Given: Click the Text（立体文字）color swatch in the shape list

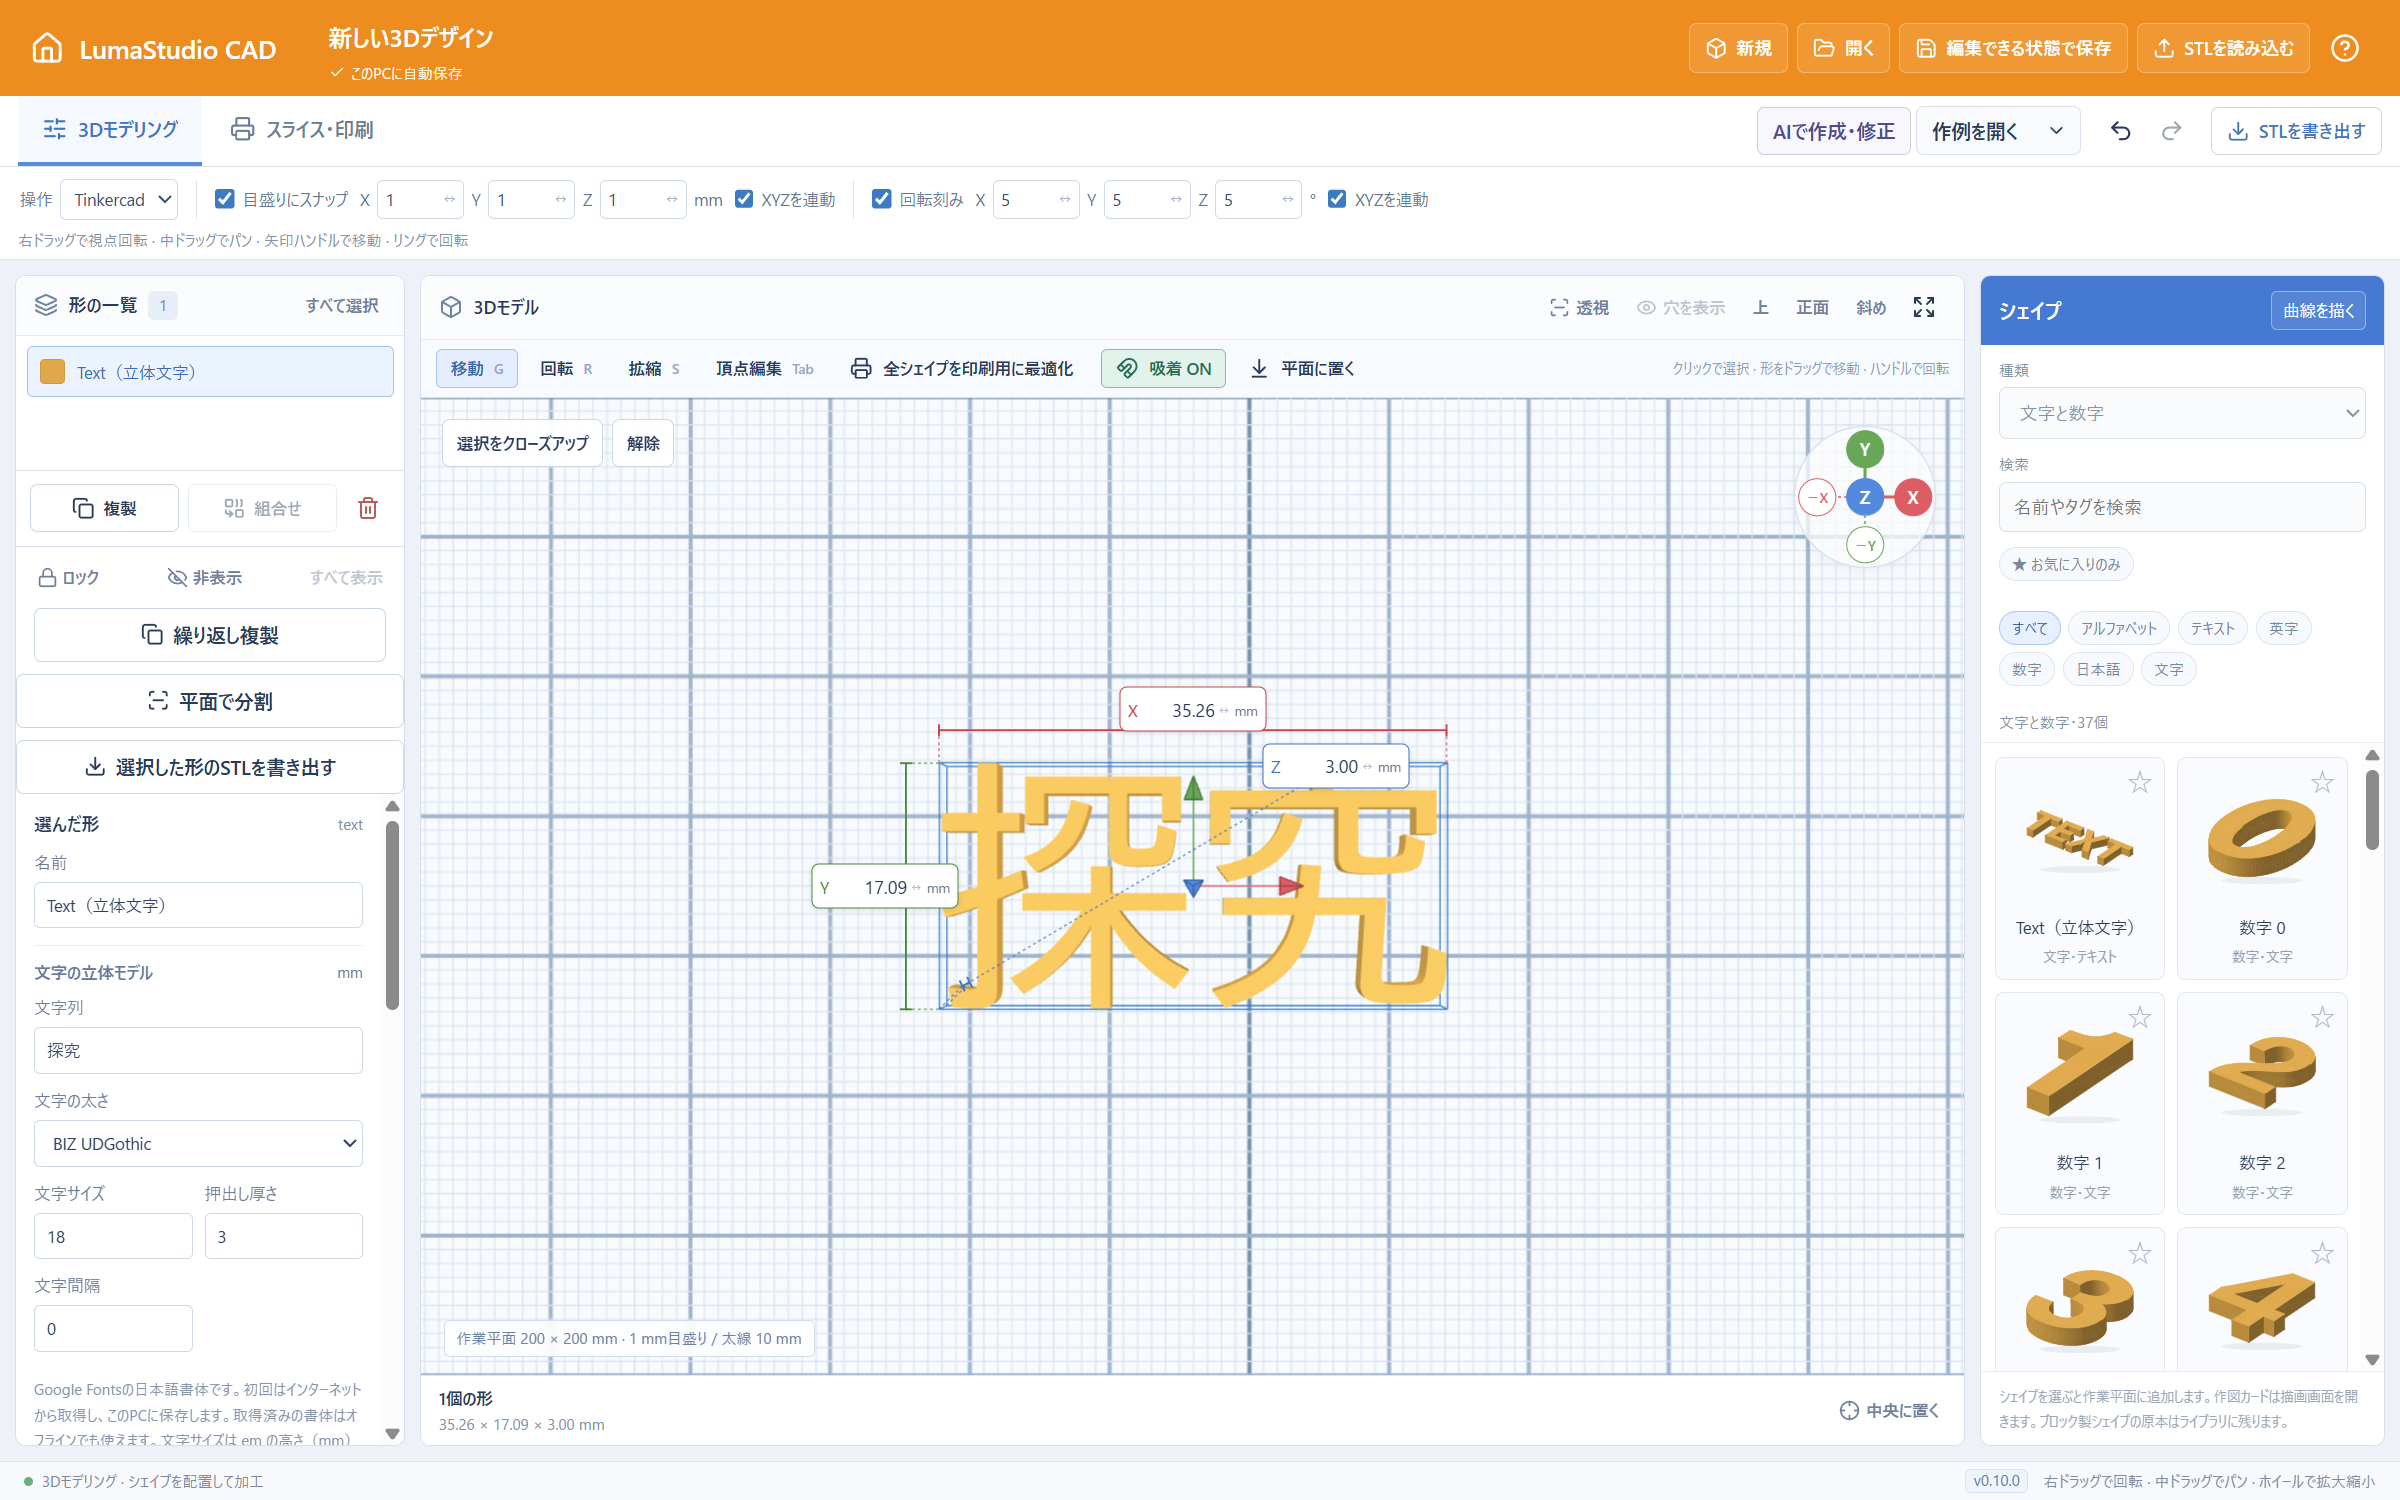Looking at the screenshot, I should 52,372.
